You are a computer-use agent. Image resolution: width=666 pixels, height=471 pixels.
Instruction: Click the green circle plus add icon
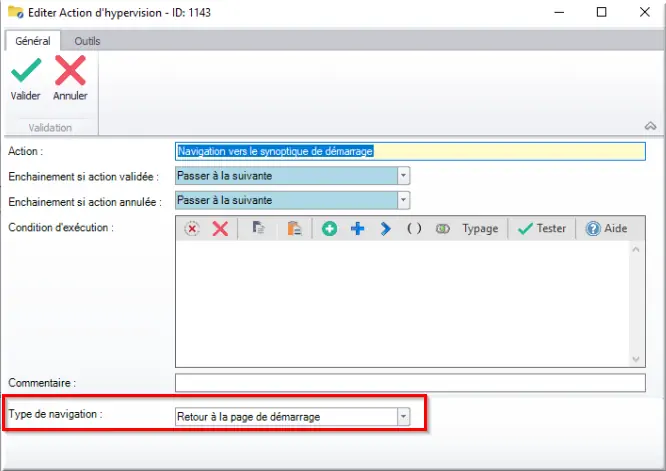pyautogui.click(x=329, y=228)
